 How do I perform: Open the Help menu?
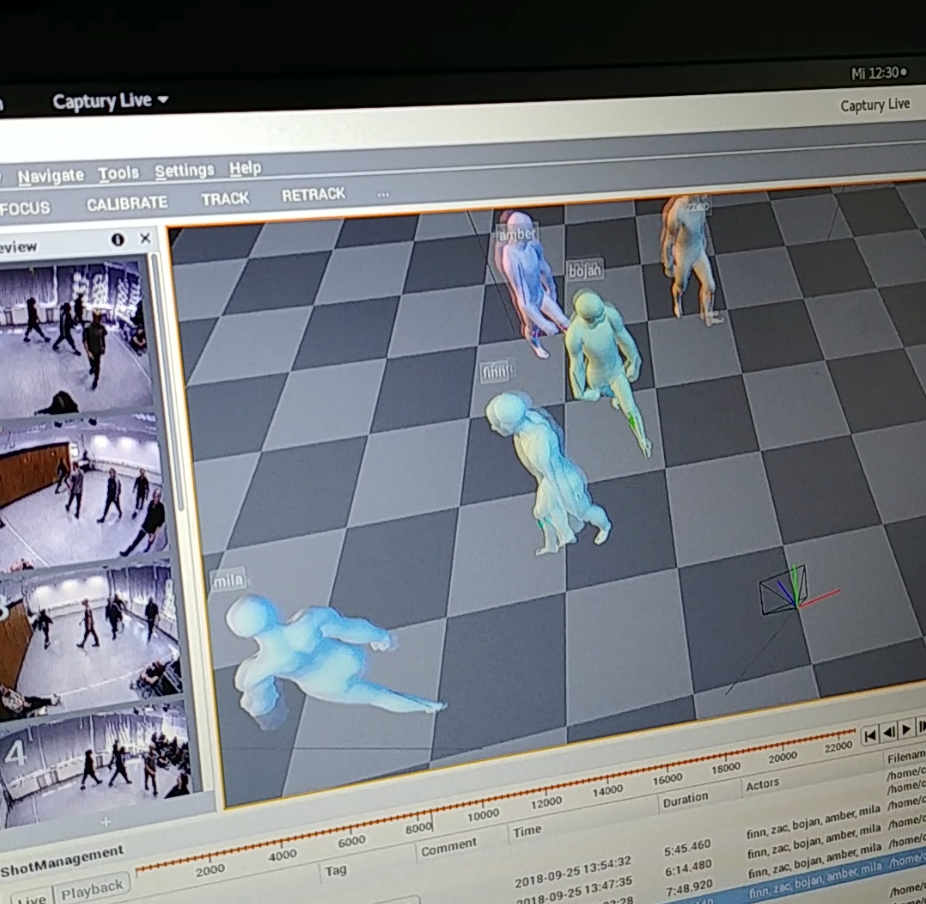tap(245, 168)
